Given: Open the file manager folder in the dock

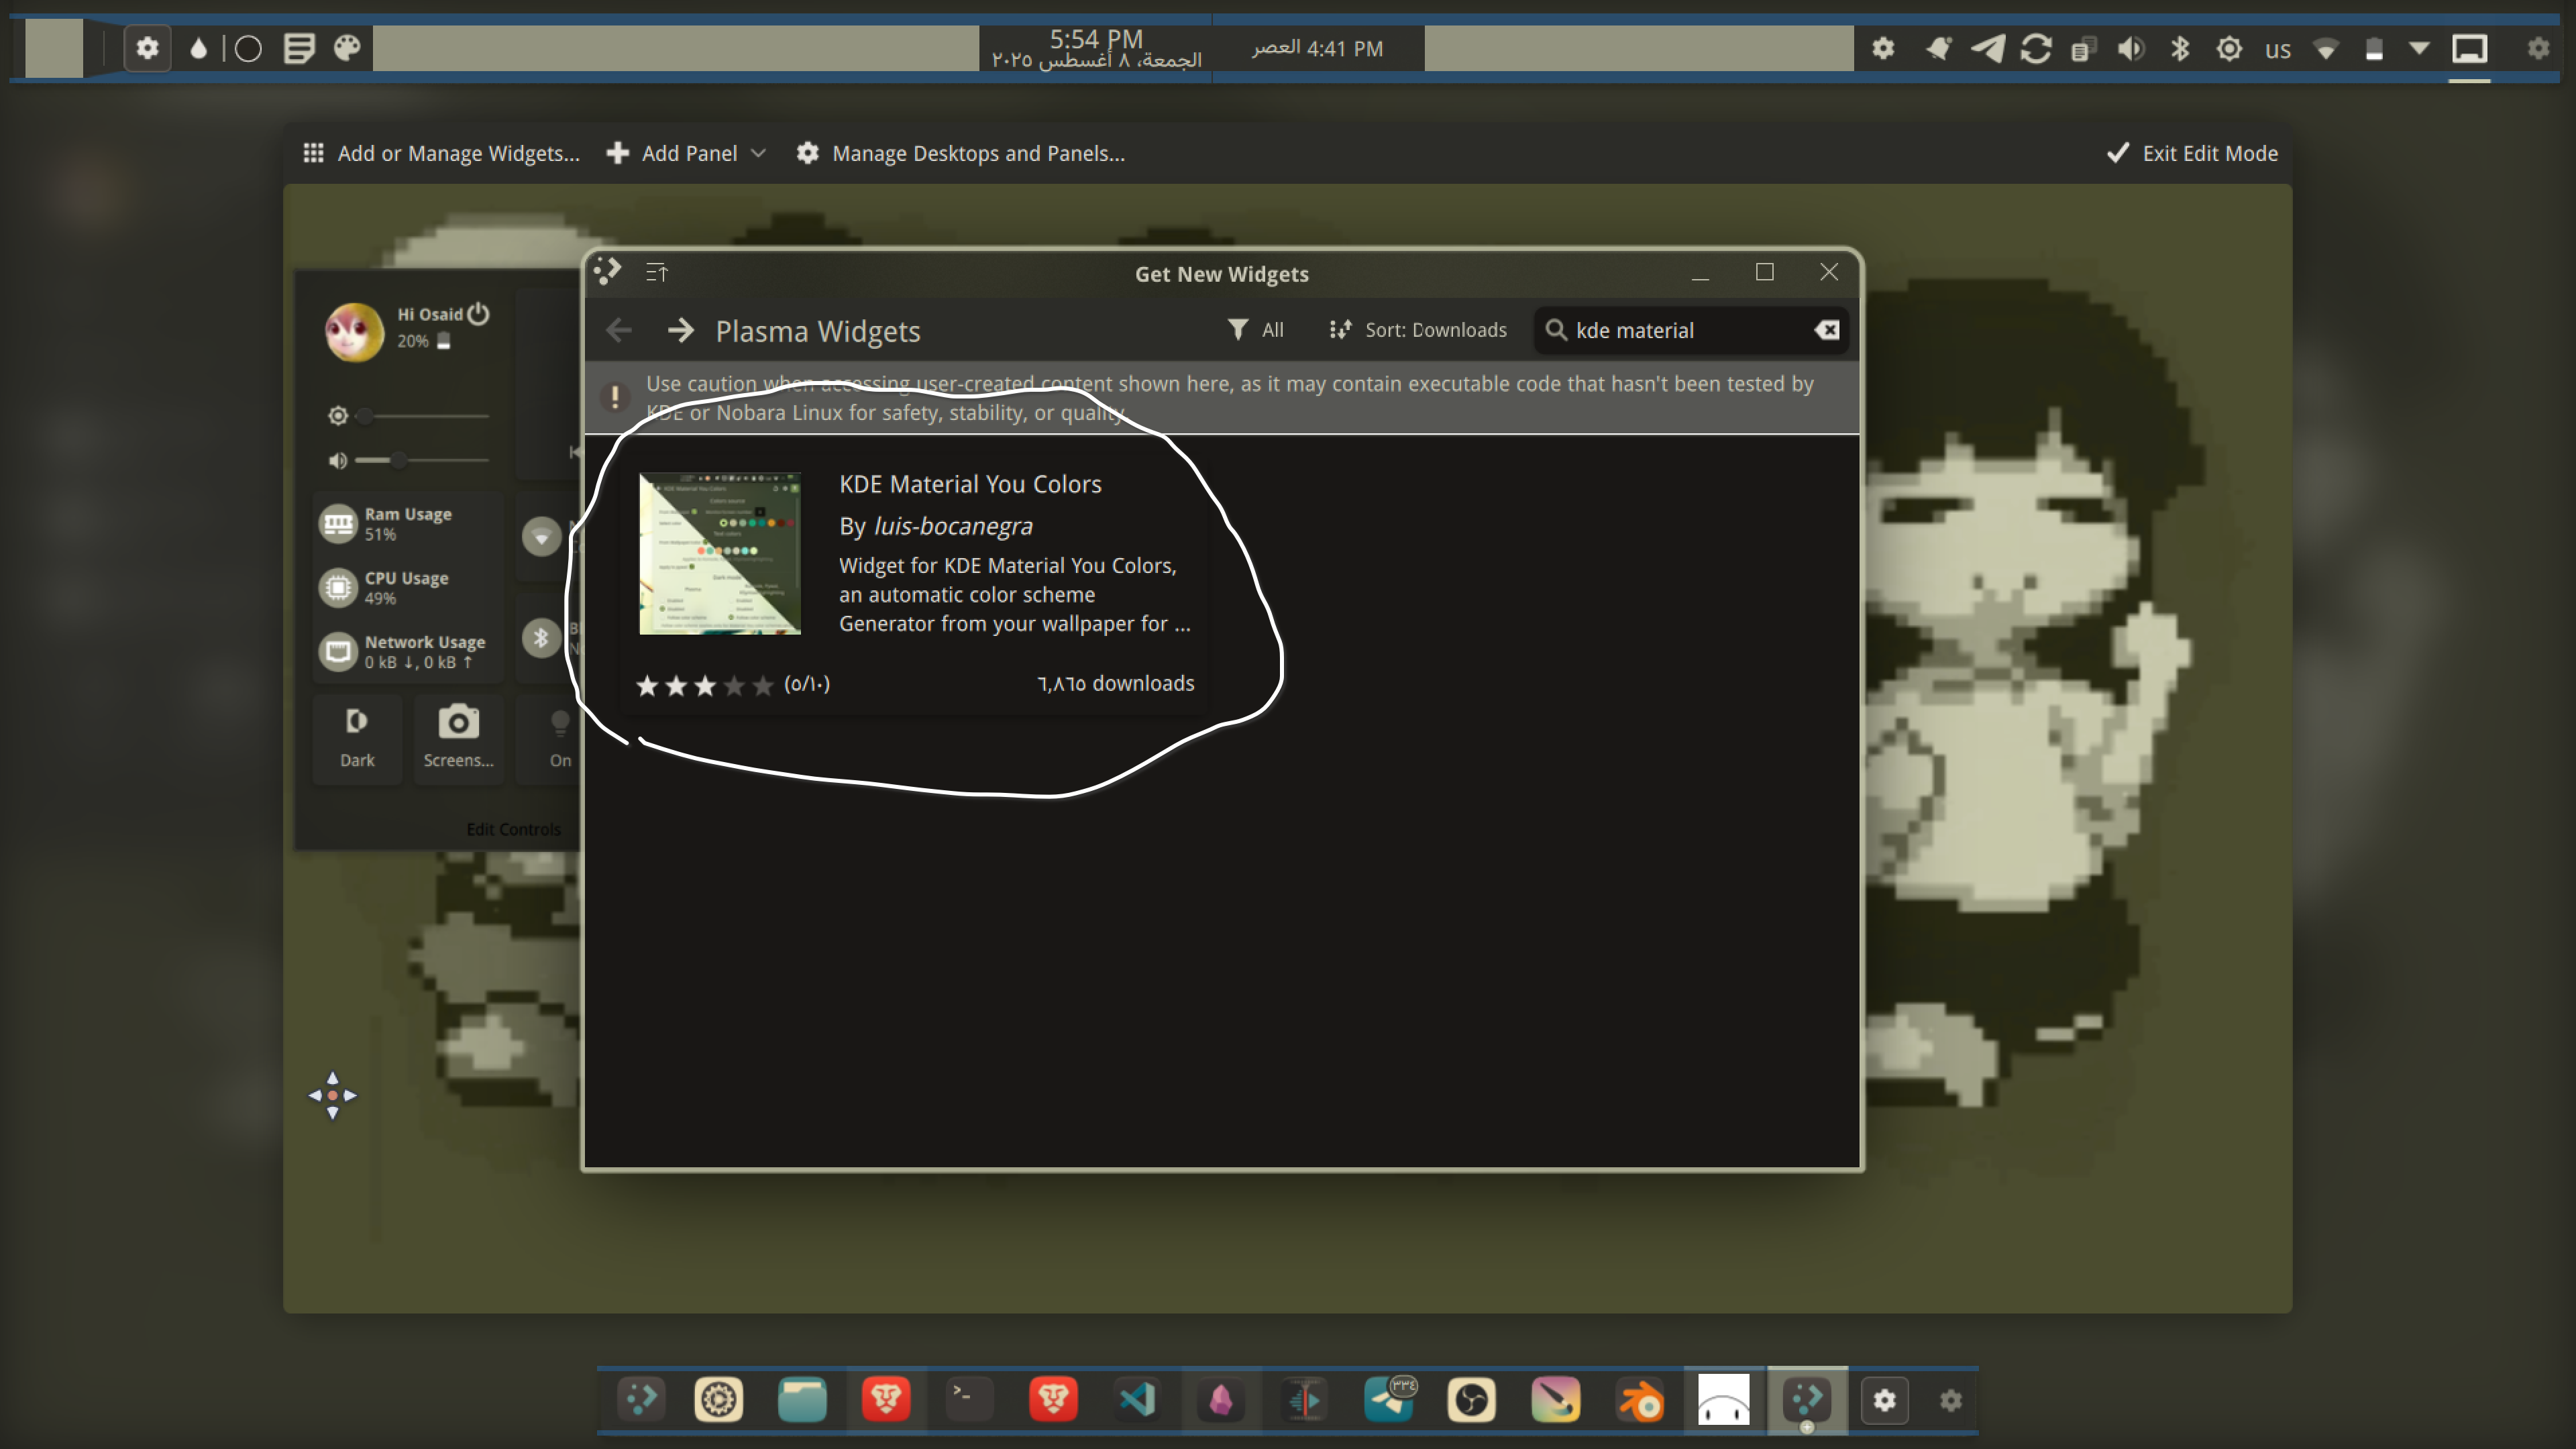Looking at the screenshot, I should coord(802,1399).
